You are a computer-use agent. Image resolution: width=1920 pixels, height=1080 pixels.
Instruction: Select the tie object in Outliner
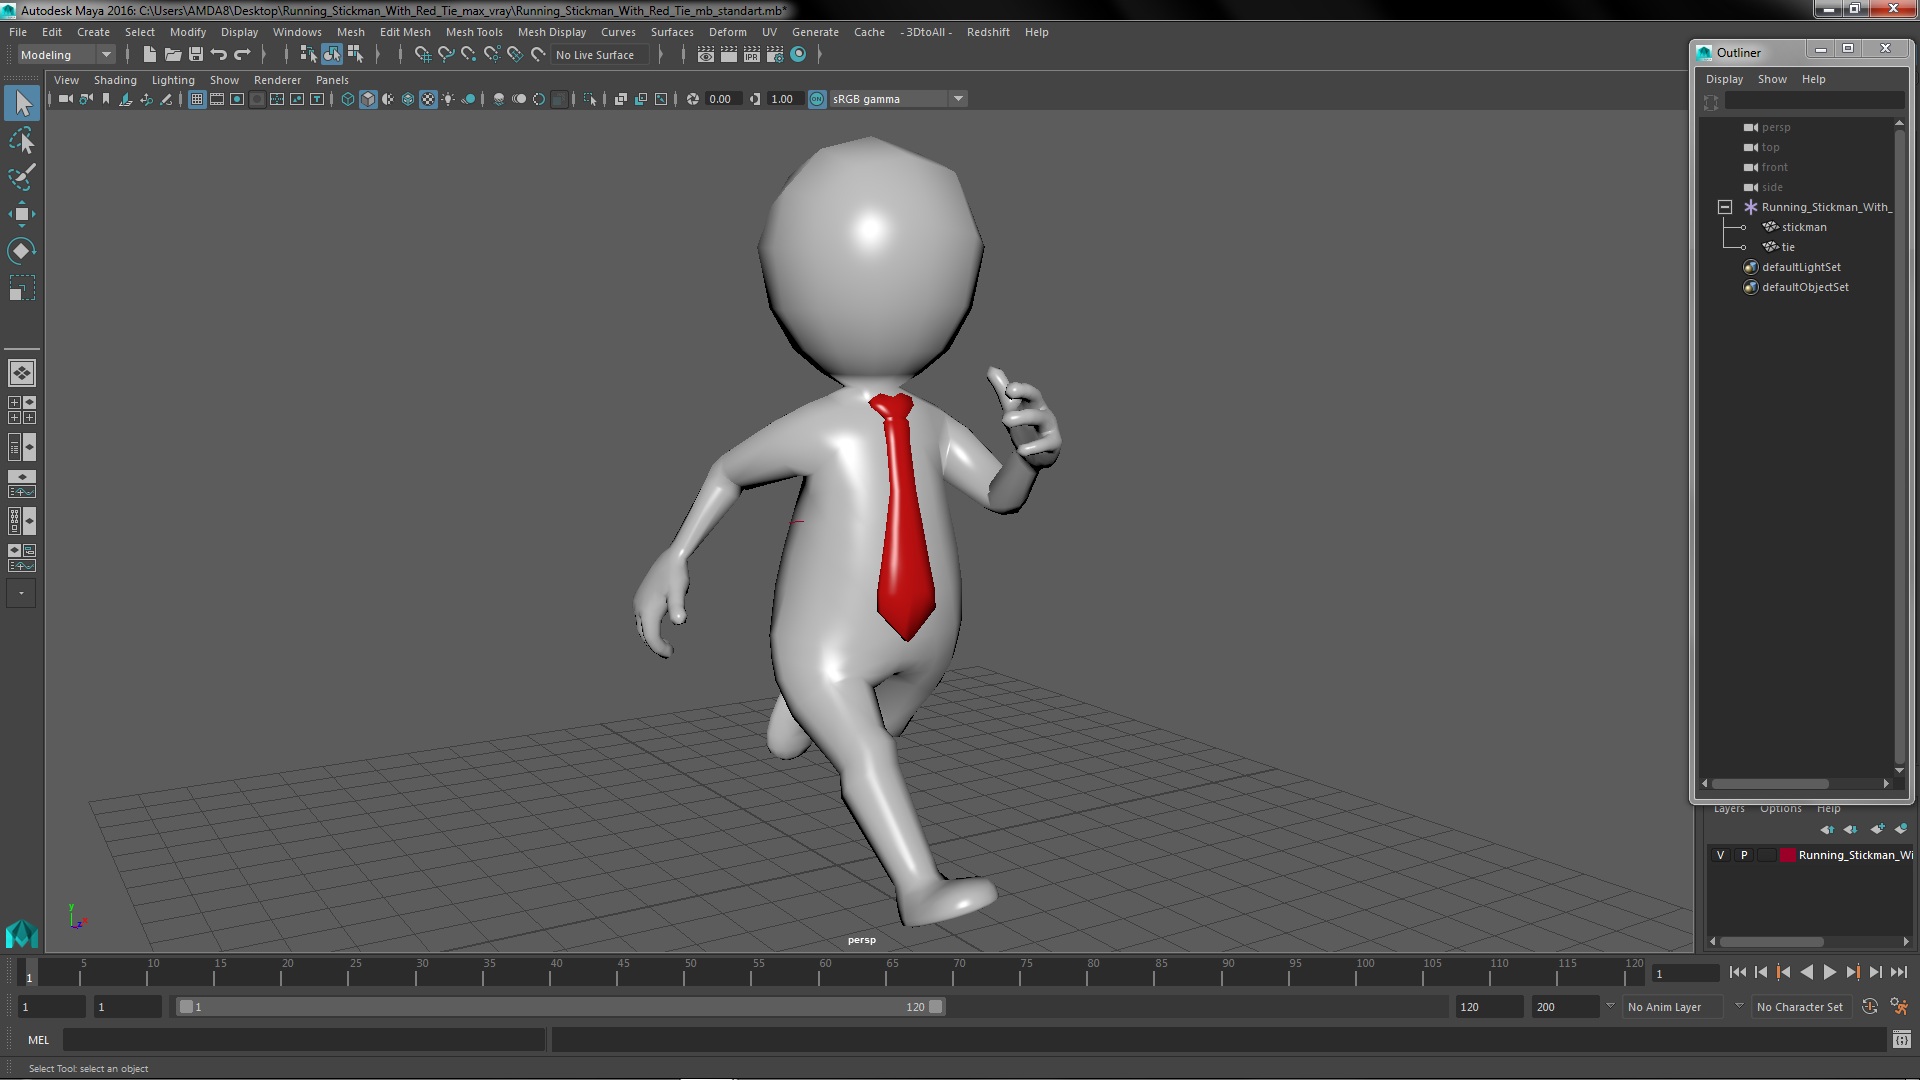click(x=1788, y=247)
